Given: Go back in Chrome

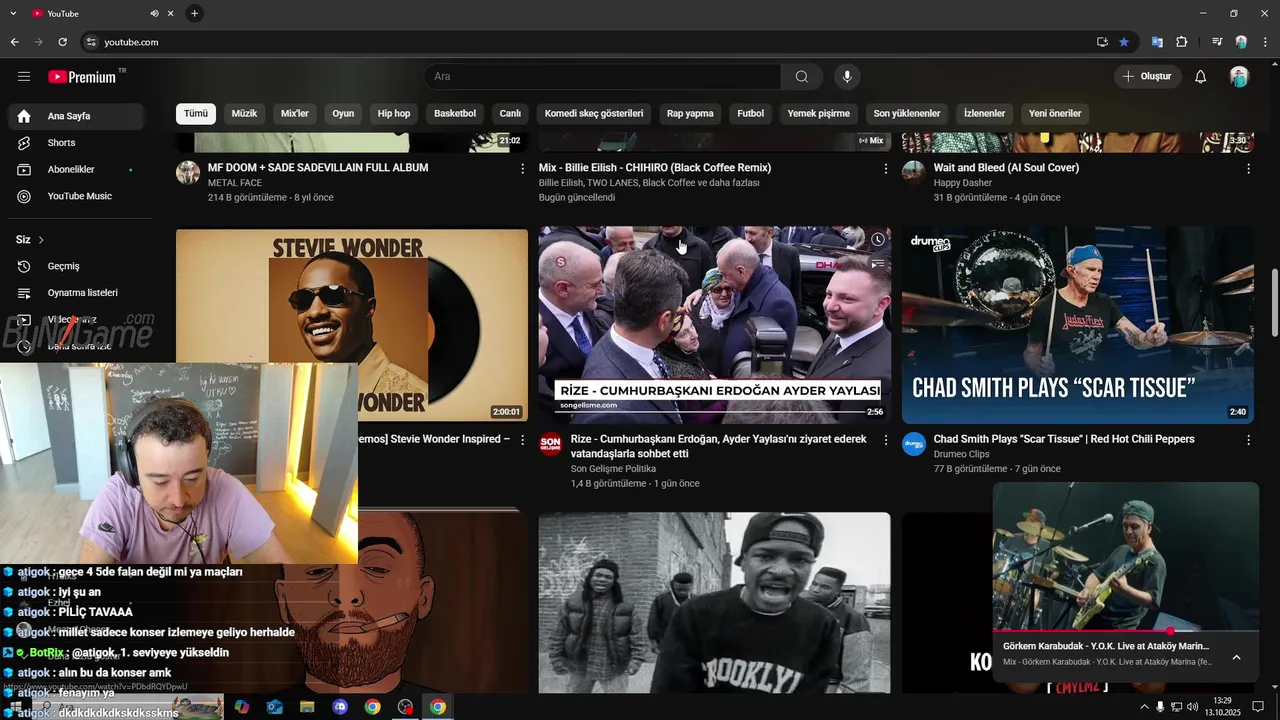Looking at the screenshot, I should [x=14, y=42].
